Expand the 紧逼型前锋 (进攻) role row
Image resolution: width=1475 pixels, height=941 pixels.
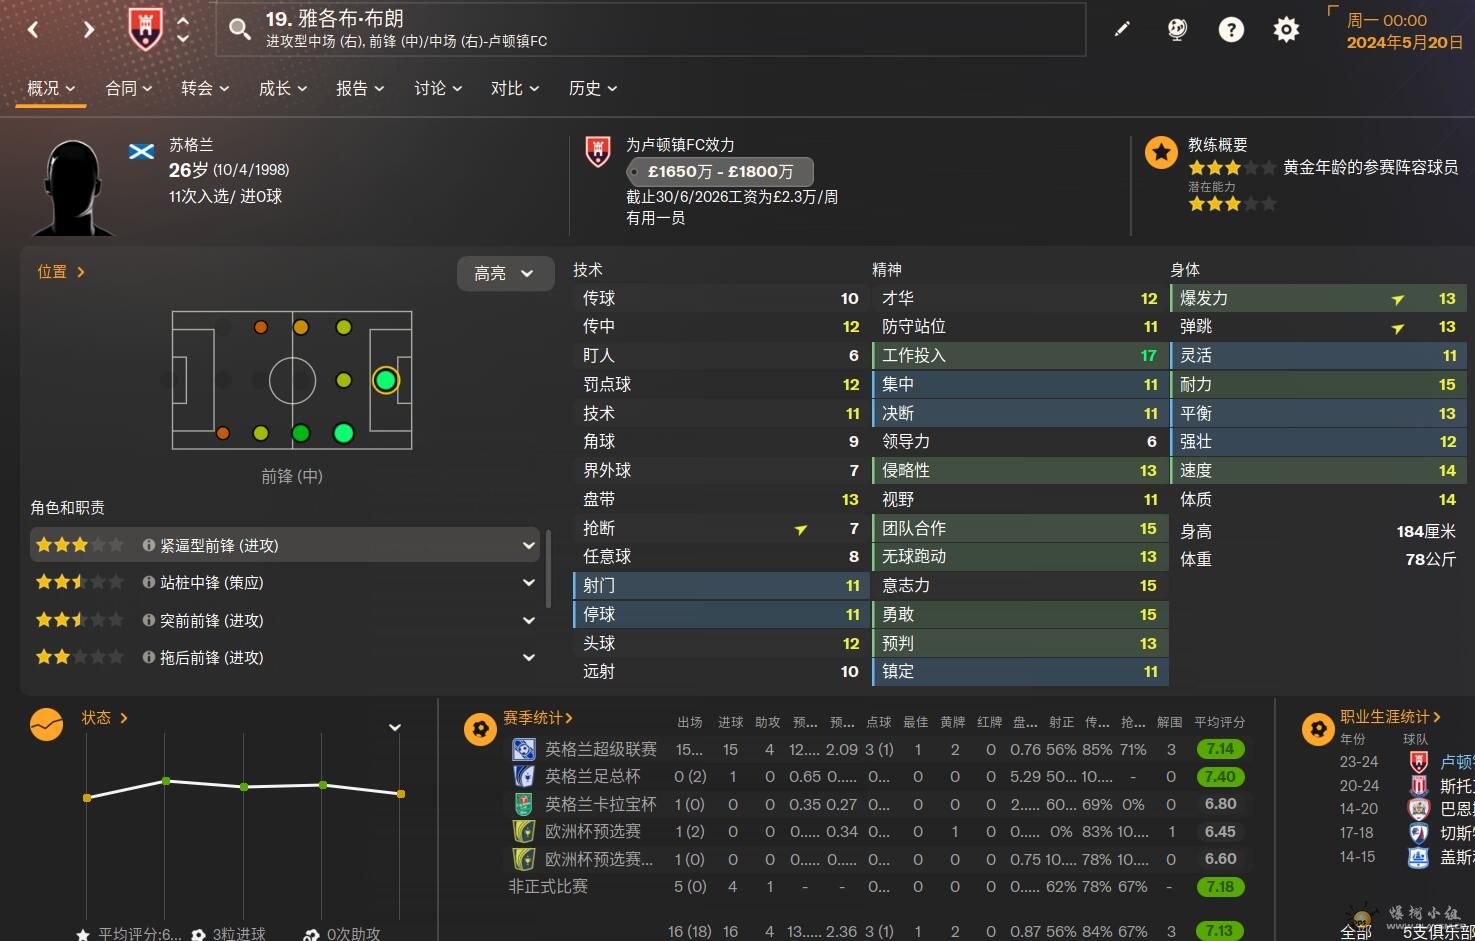click(528, 545)
